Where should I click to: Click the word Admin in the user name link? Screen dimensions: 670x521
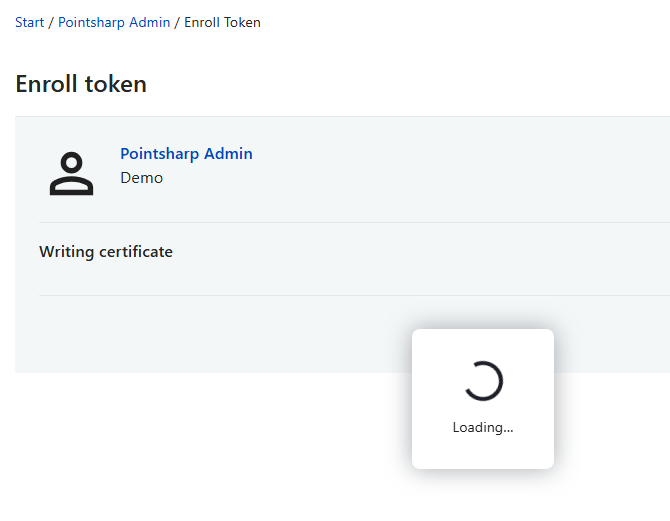pyautogui.click(x=228, y=154)
